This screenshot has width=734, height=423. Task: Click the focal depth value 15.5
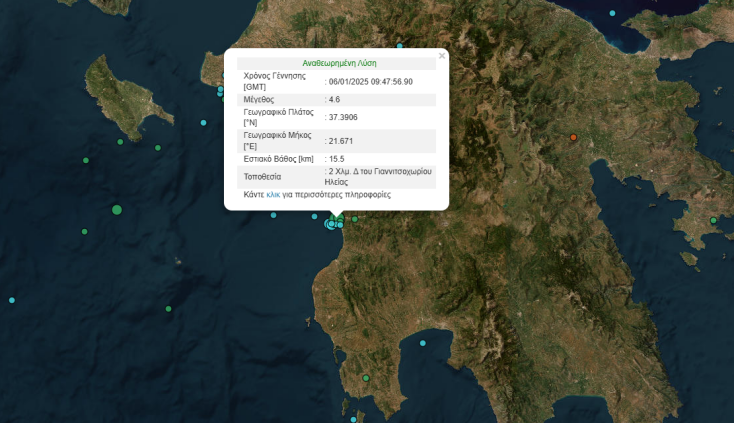pos(336,159)
